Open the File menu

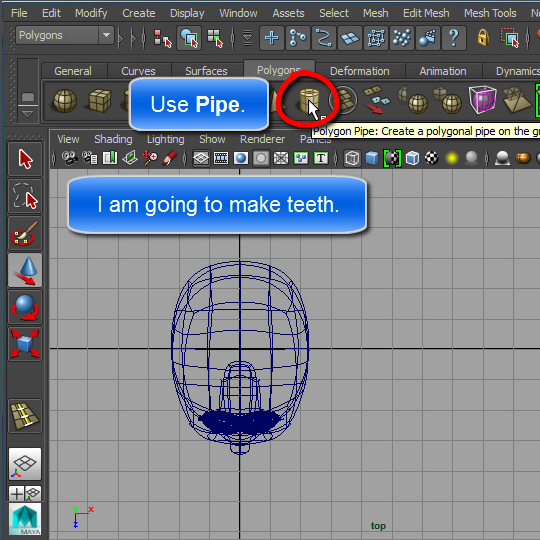(x=19, y=13)
